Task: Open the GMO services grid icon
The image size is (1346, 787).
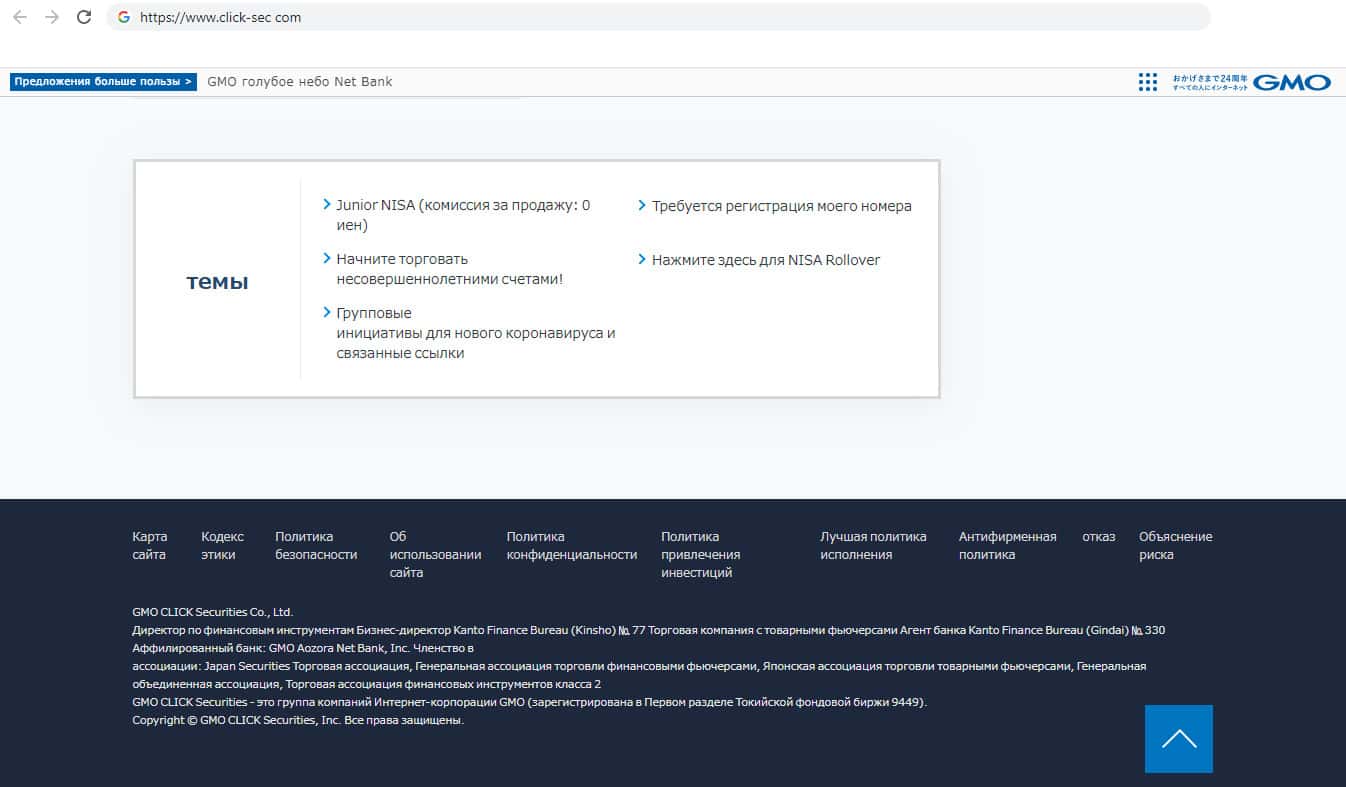Action: coord(1147,82)
